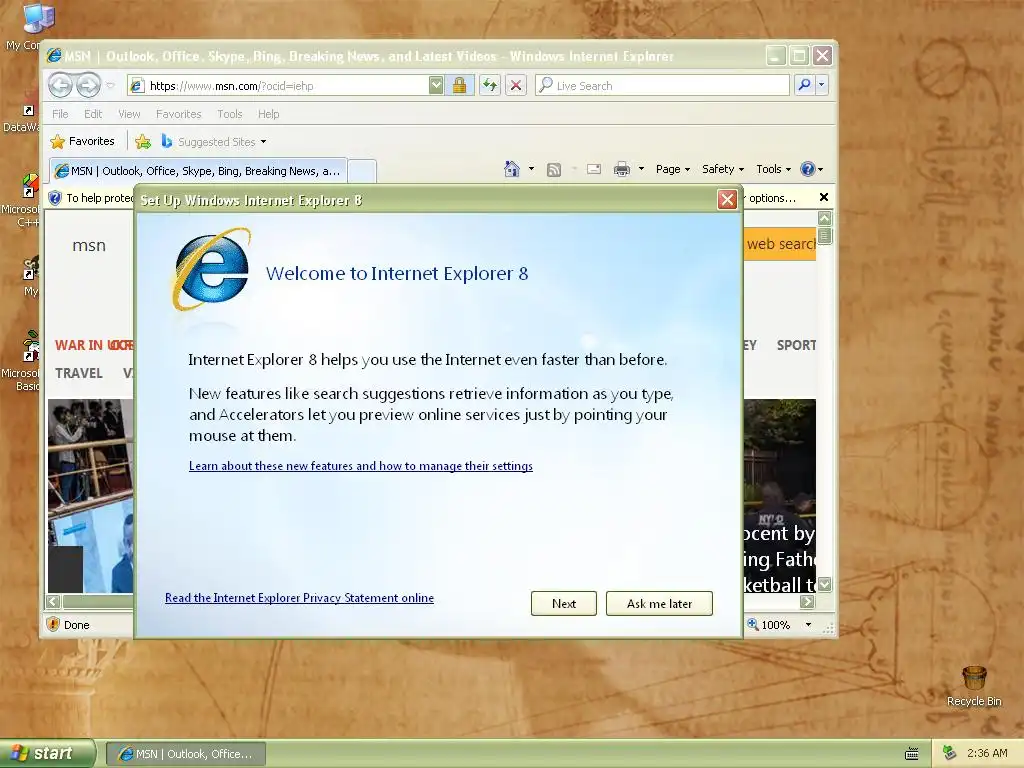The height and width of the screenshot is (768, 1024).
Task: Expand the Print dropdown arrow
Action: (641, 169)
